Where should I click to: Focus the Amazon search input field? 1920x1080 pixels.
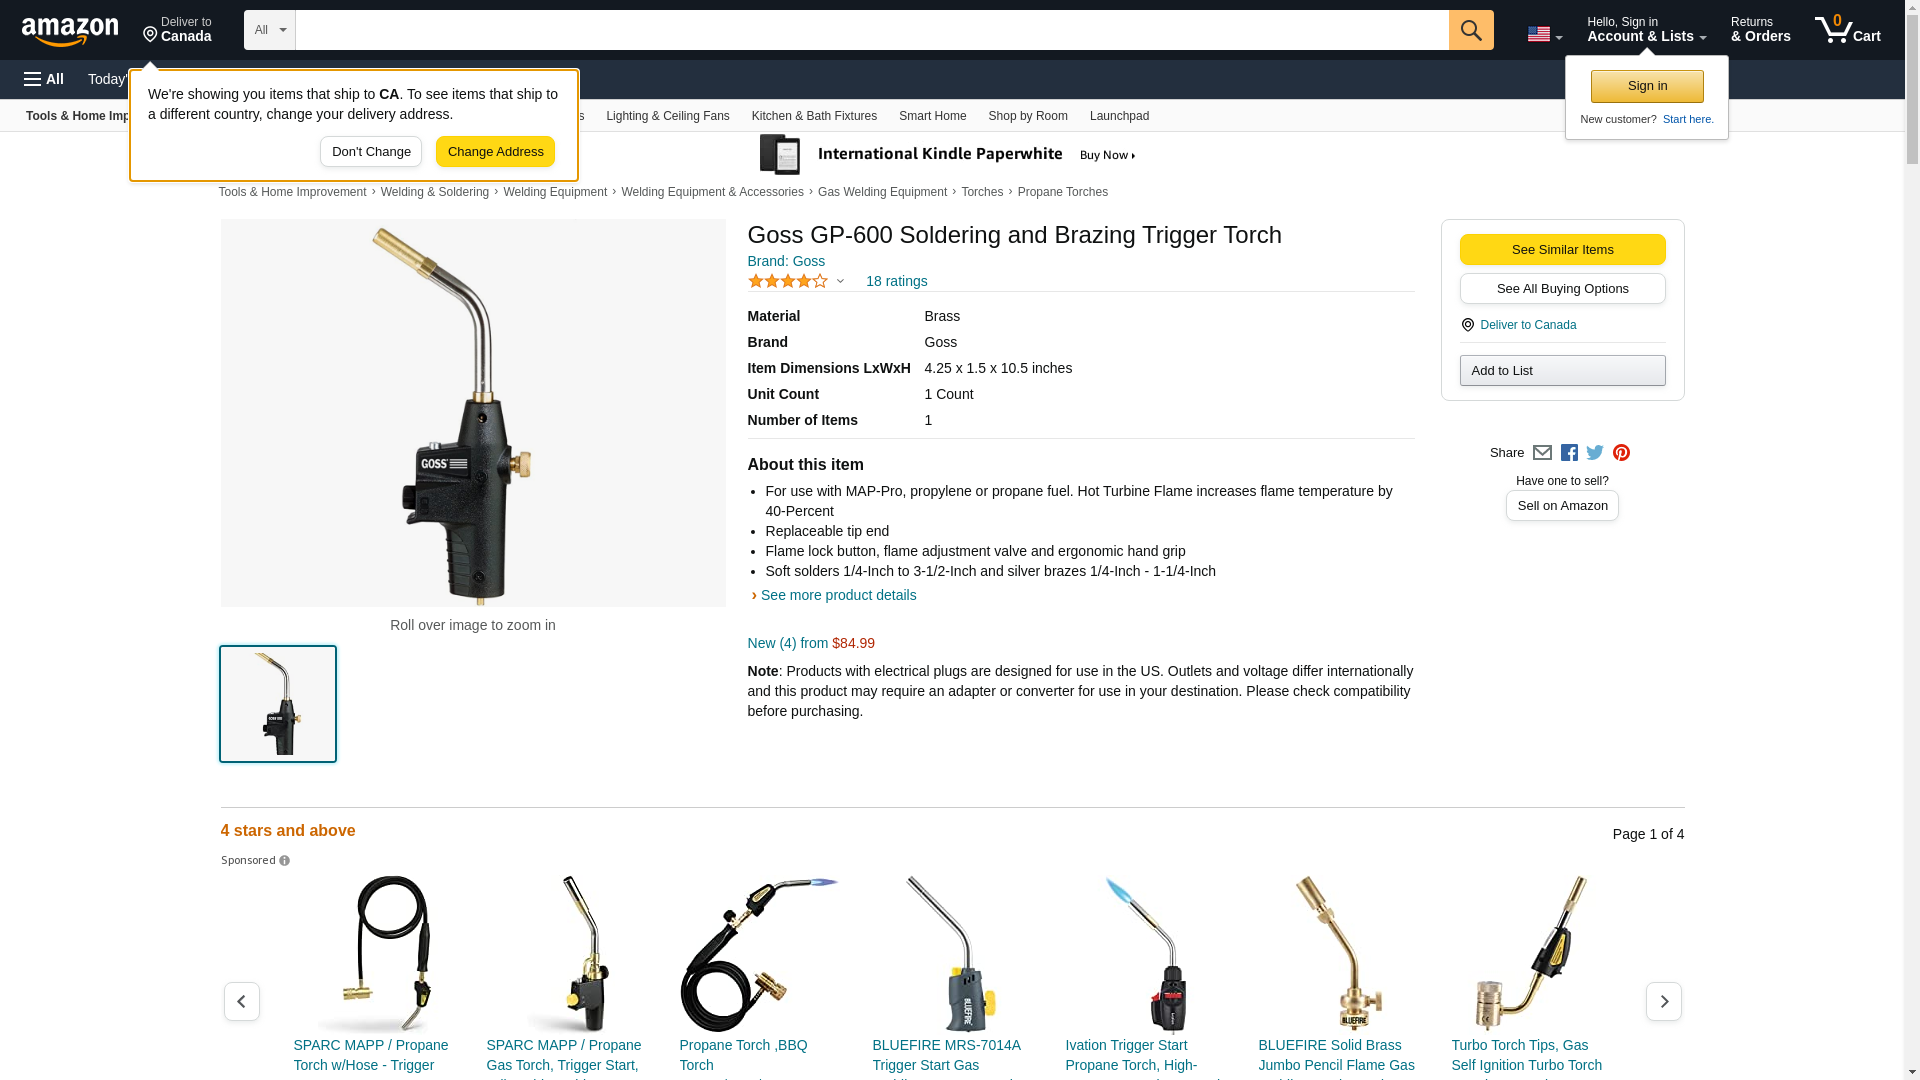(x=871, y=30)
